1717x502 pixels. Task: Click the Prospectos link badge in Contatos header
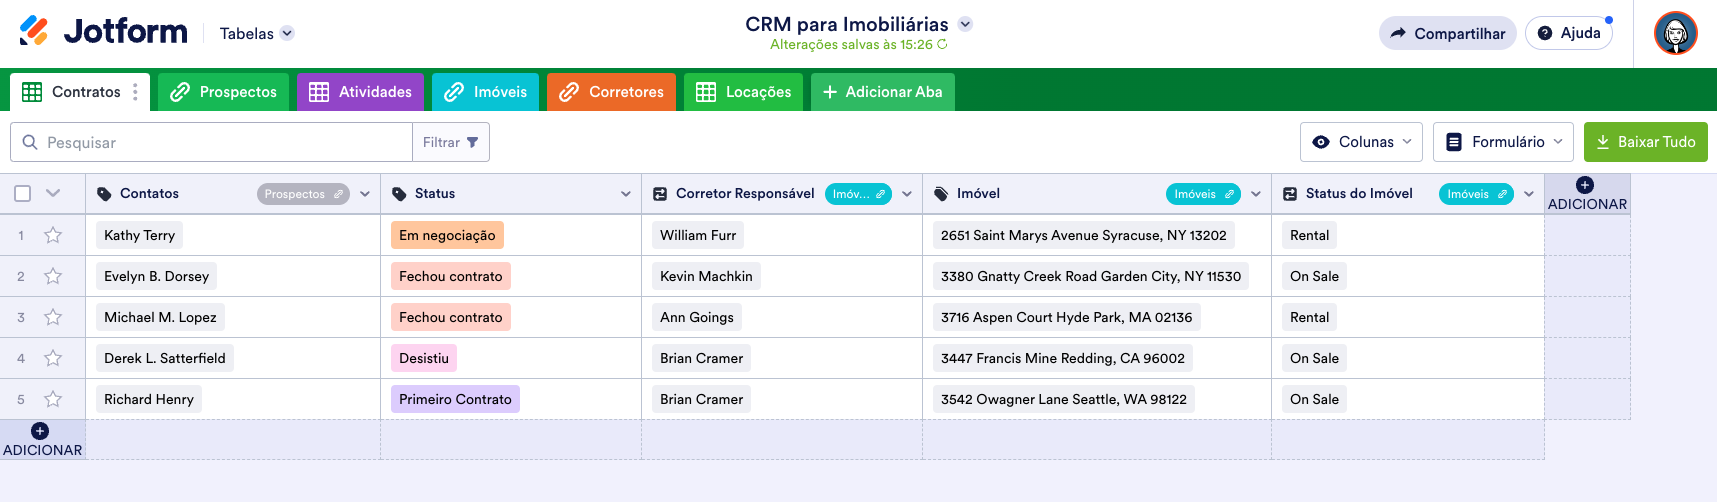304,194
